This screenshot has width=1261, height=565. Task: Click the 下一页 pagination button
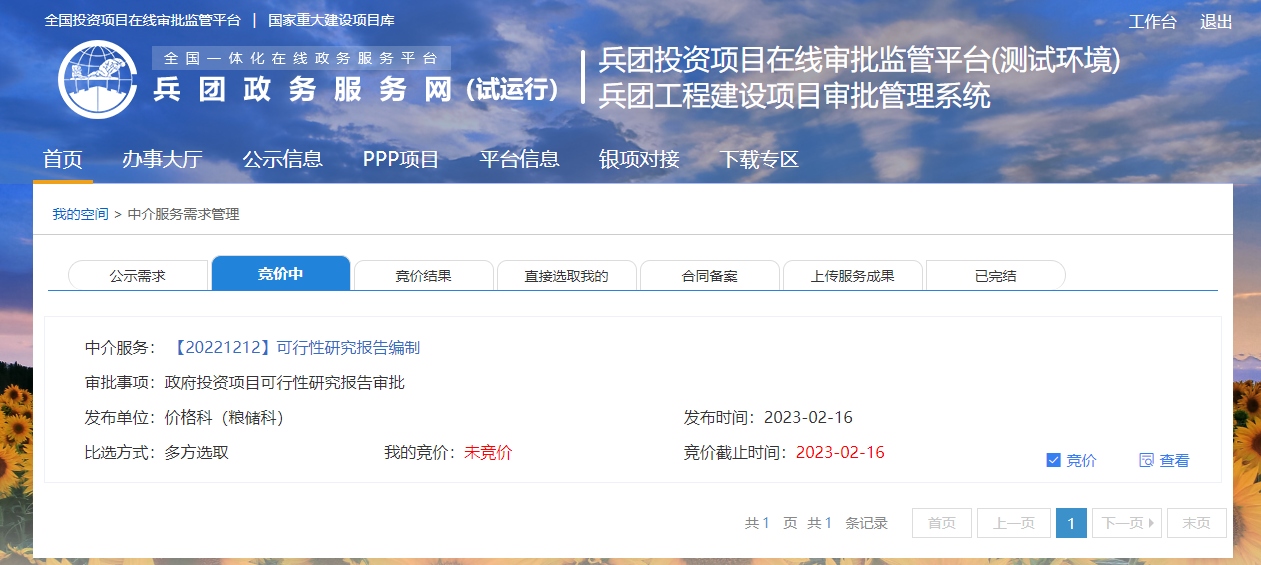[x=1127, y=523]
